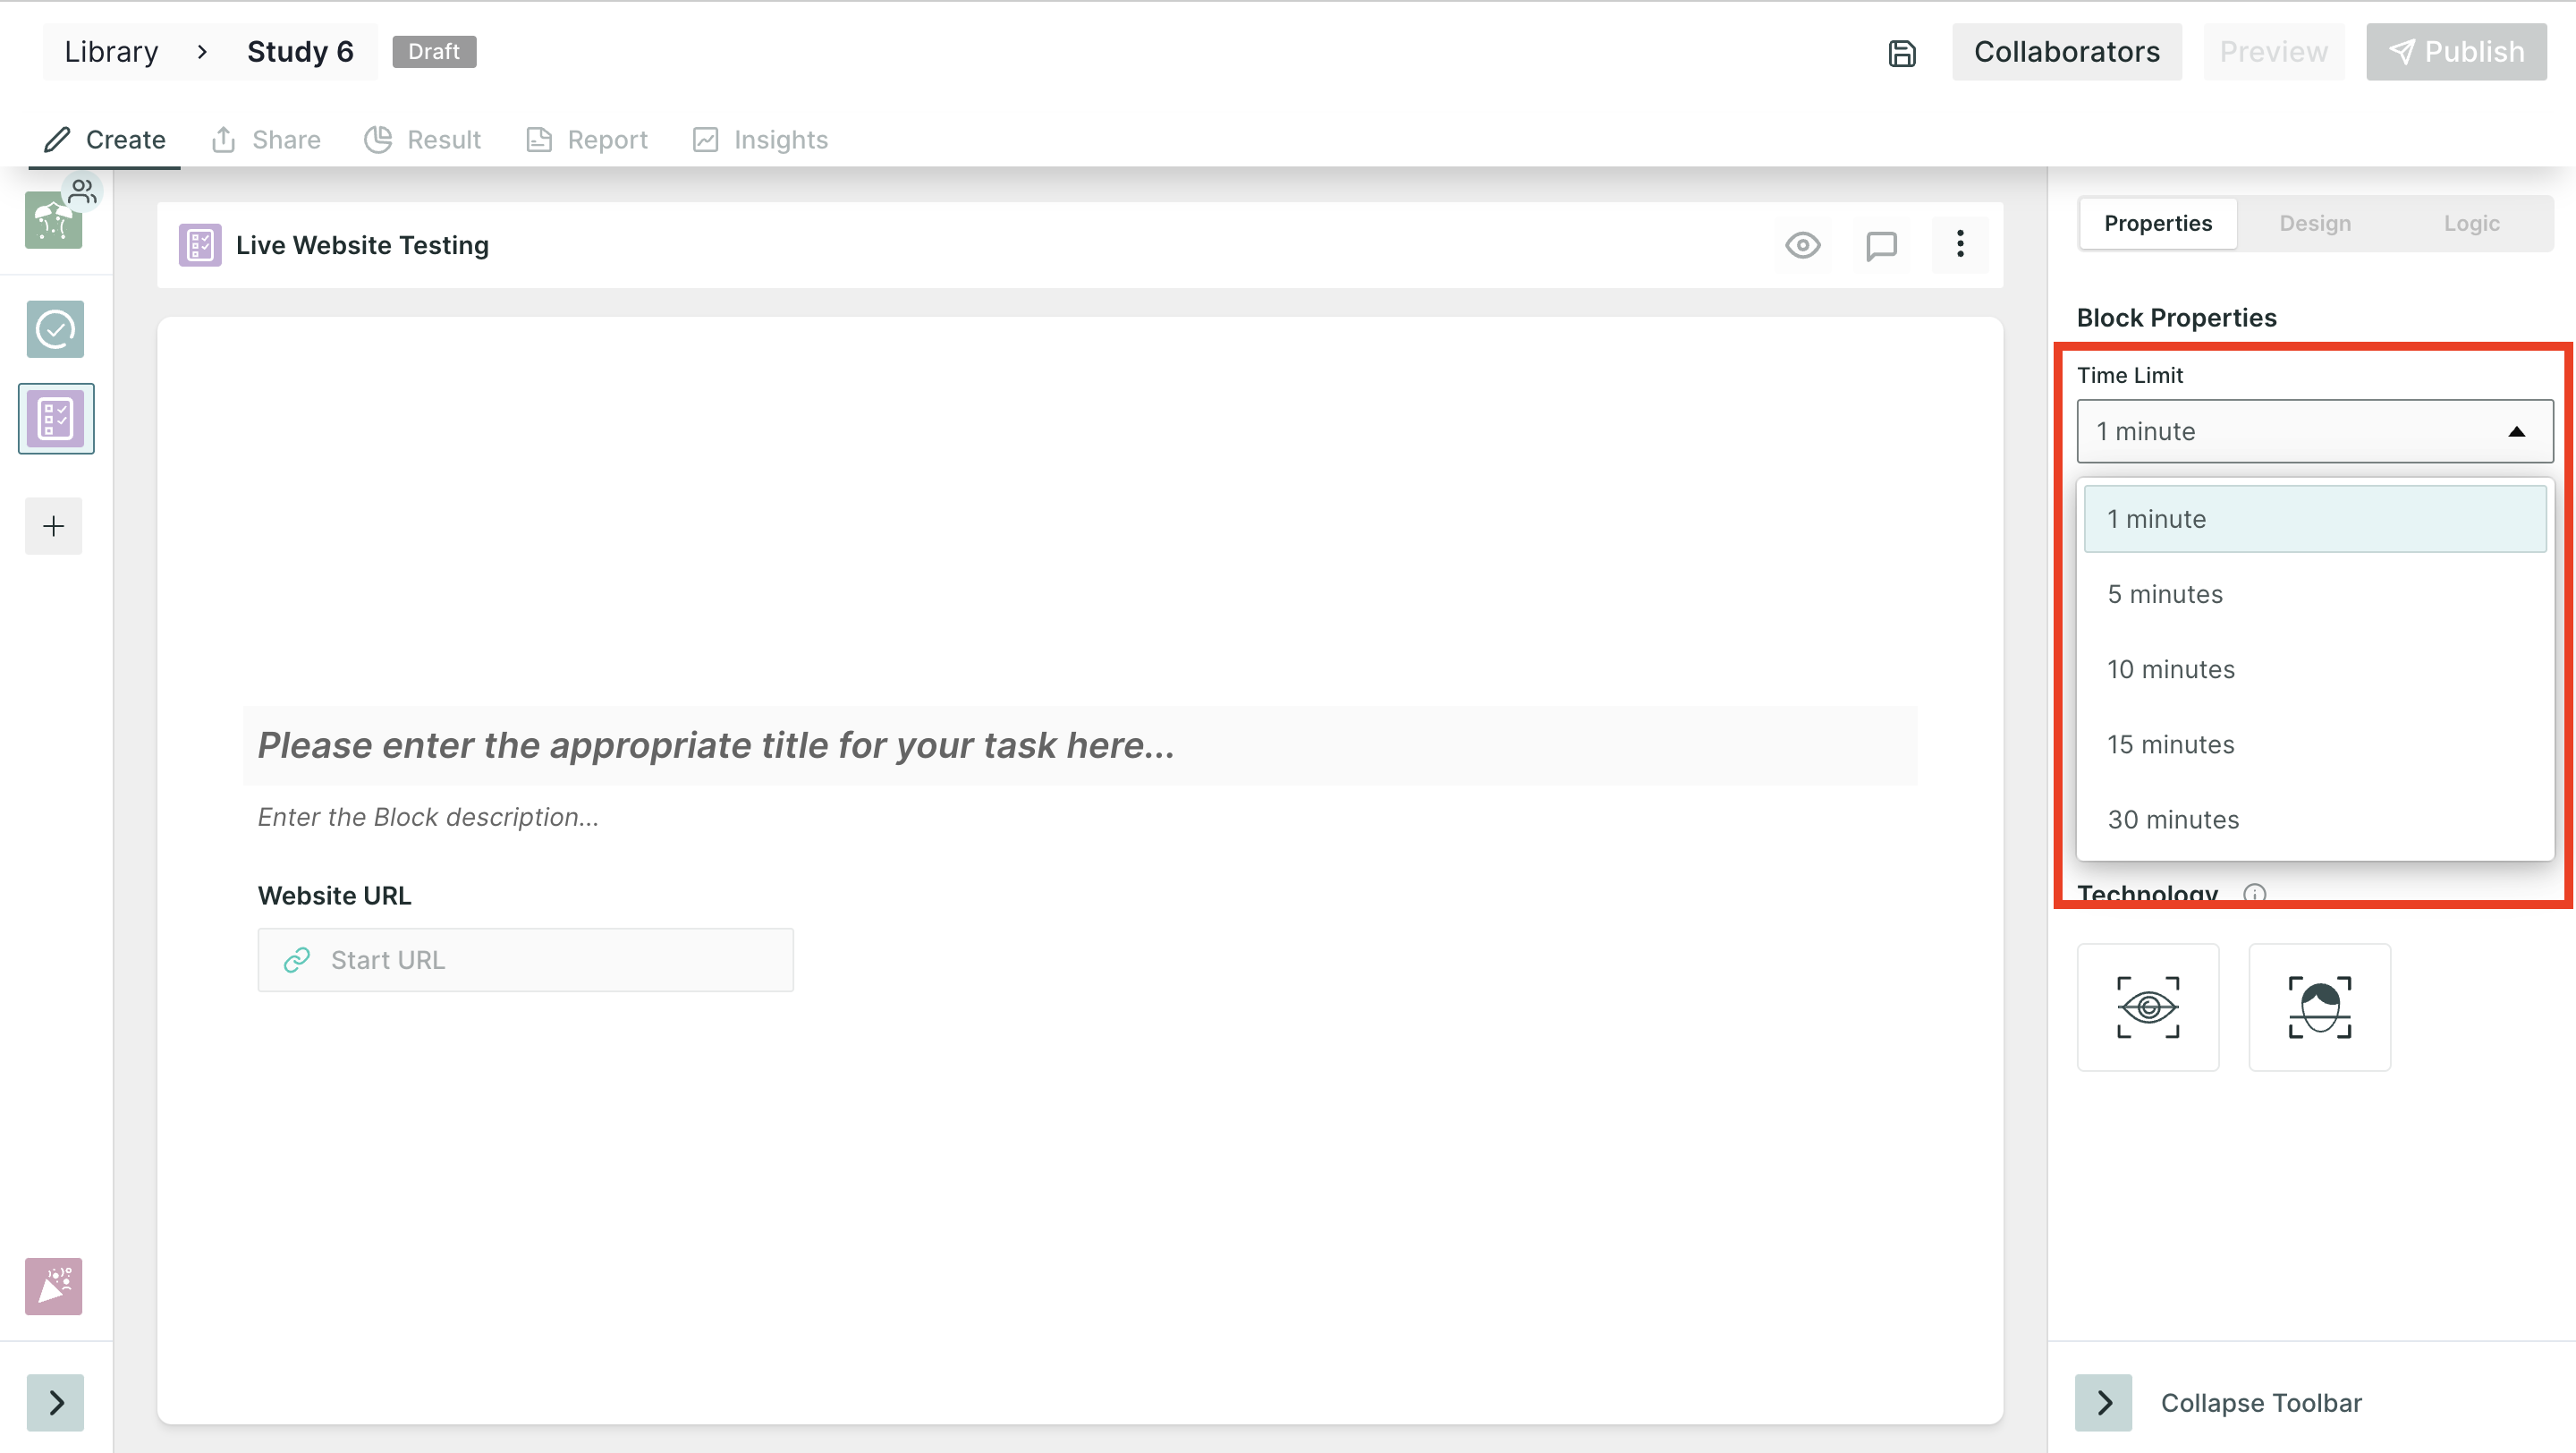Click the Start URL input field
The height and width of the screenshot is (1453, 2576).
coord(526,960)
